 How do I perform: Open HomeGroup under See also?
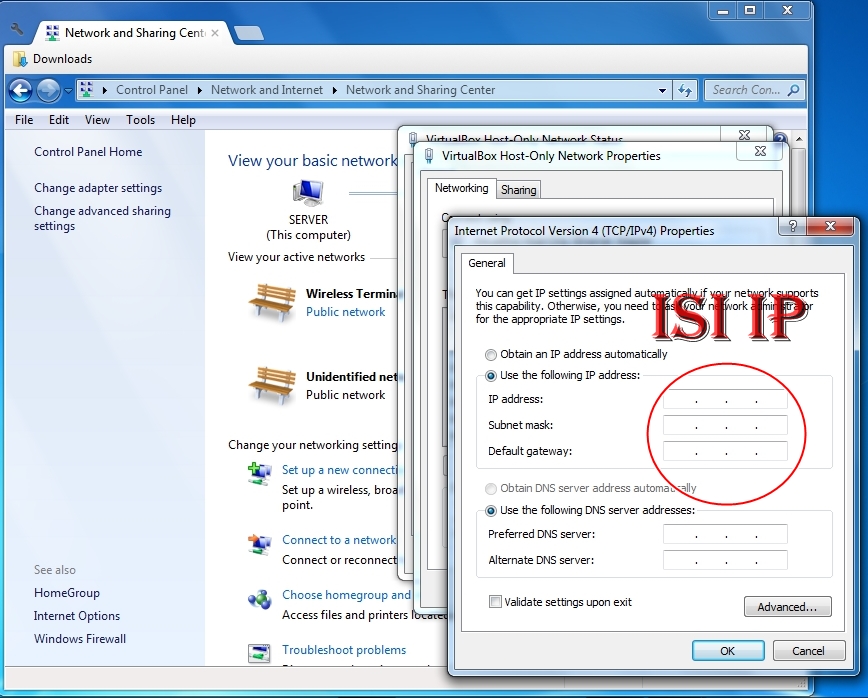pos(66,593)
